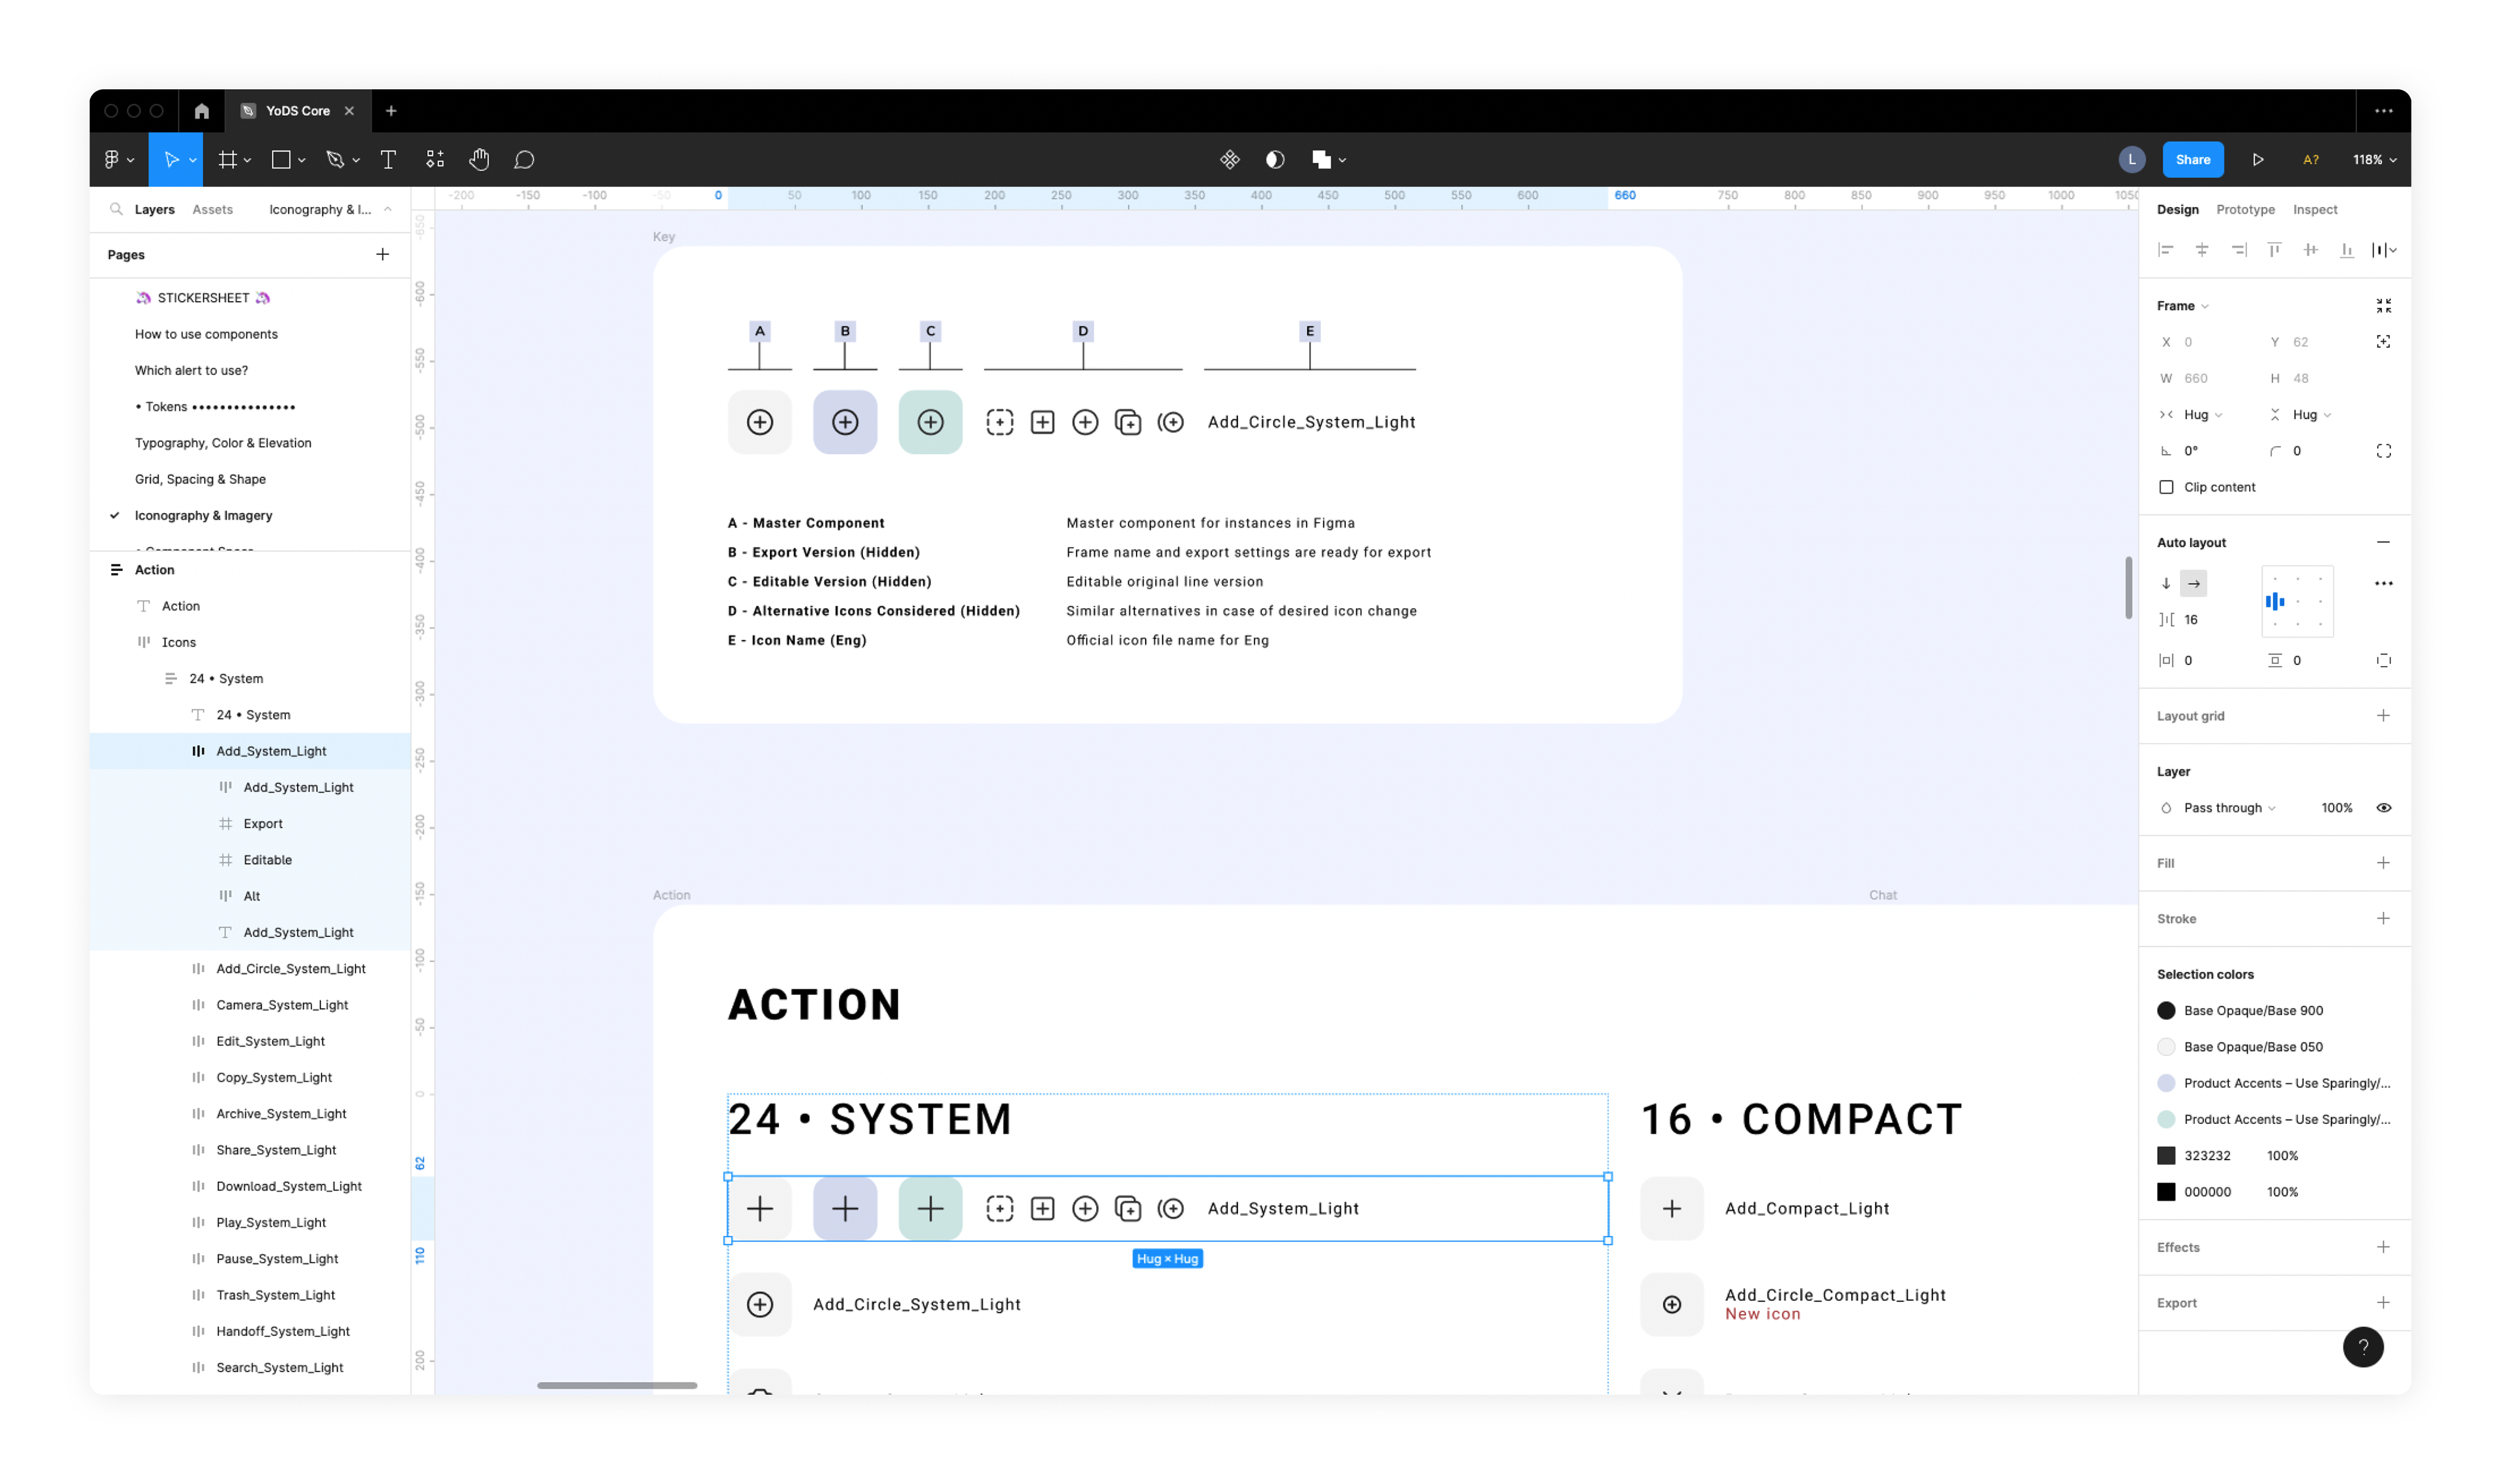This screenshot has width=2501, height=1484.
Task: Select the Text tool
Action: (x=388, y=160)
